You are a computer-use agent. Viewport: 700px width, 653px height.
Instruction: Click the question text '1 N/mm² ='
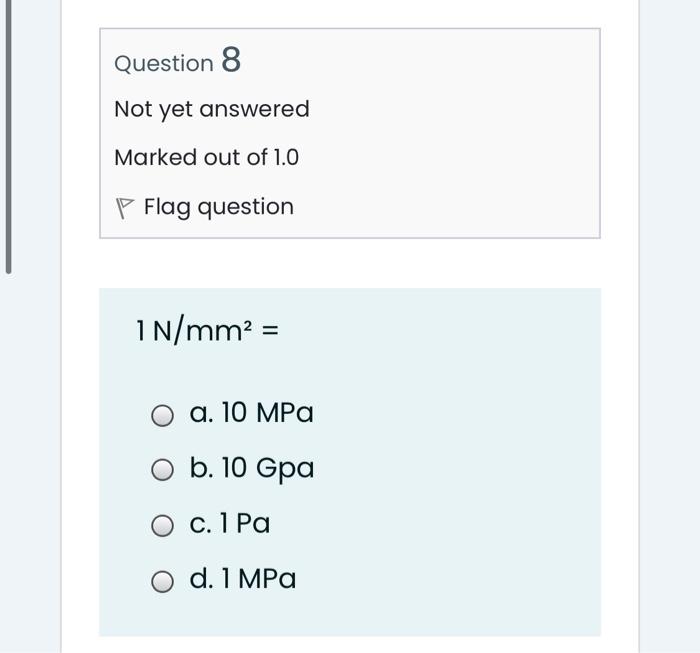click(x=208, y=330)
